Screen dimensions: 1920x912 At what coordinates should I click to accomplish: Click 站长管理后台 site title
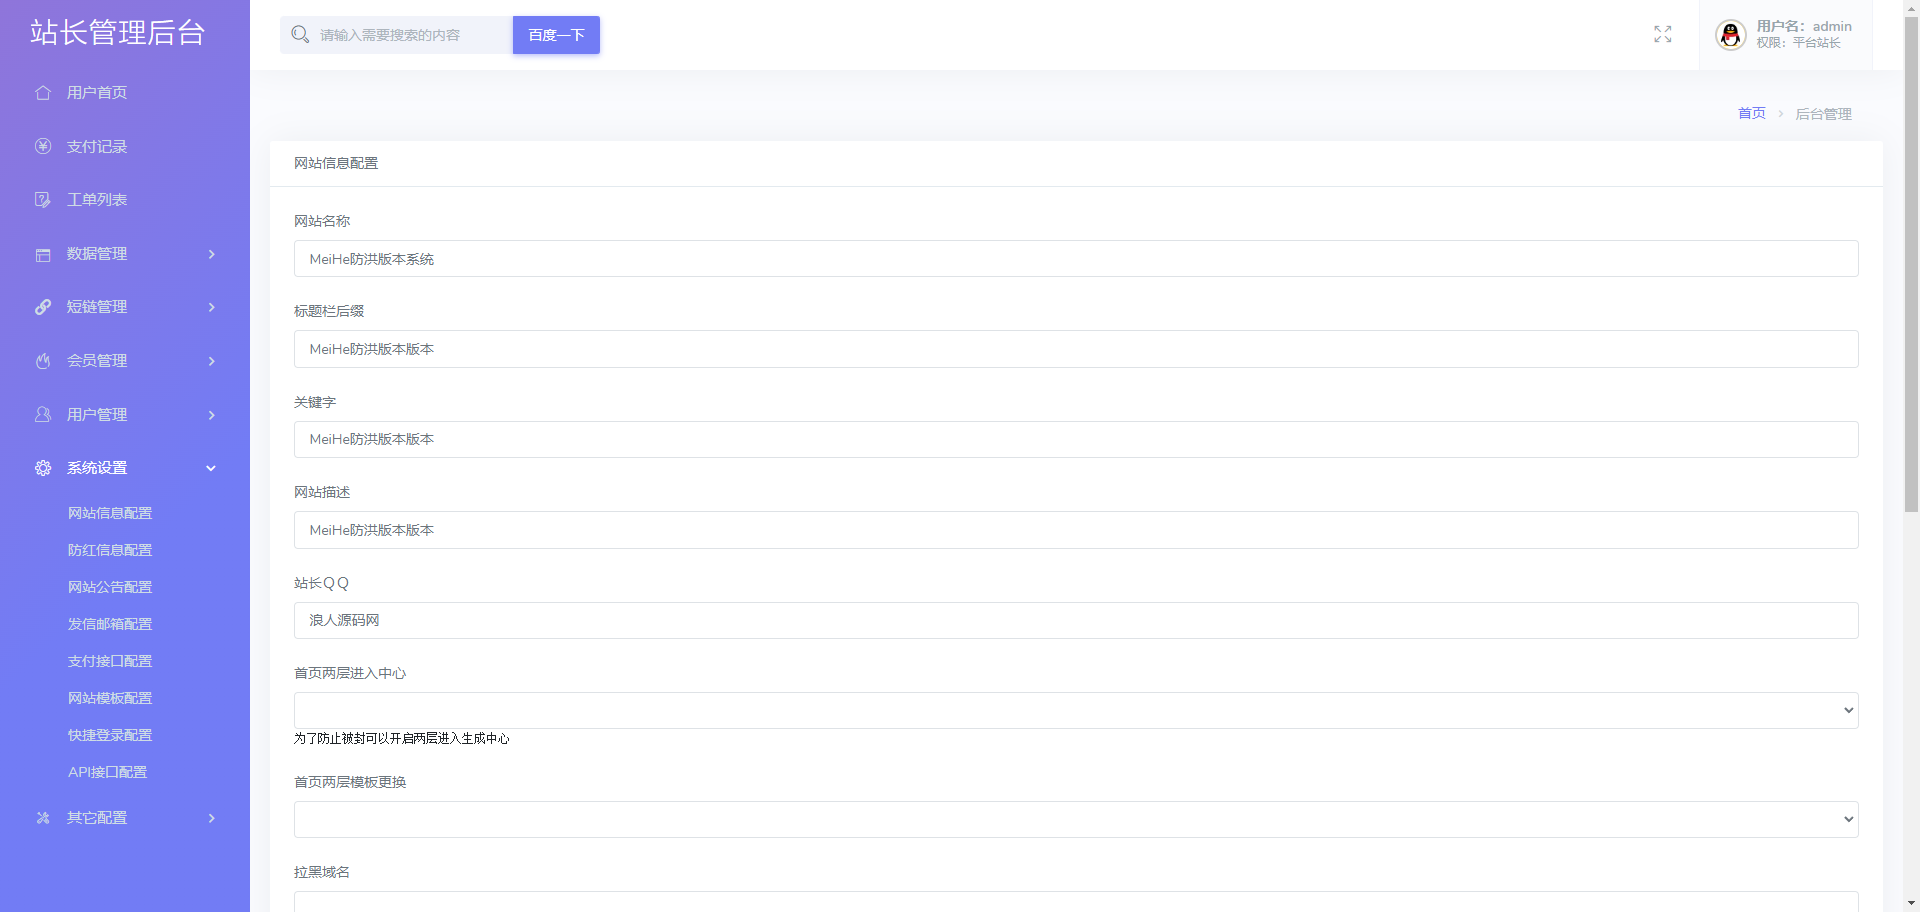click(117, 32)
